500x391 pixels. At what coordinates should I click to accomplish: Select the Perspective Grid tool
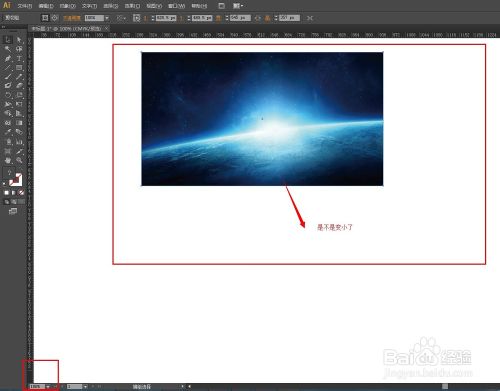click(19, 114)
